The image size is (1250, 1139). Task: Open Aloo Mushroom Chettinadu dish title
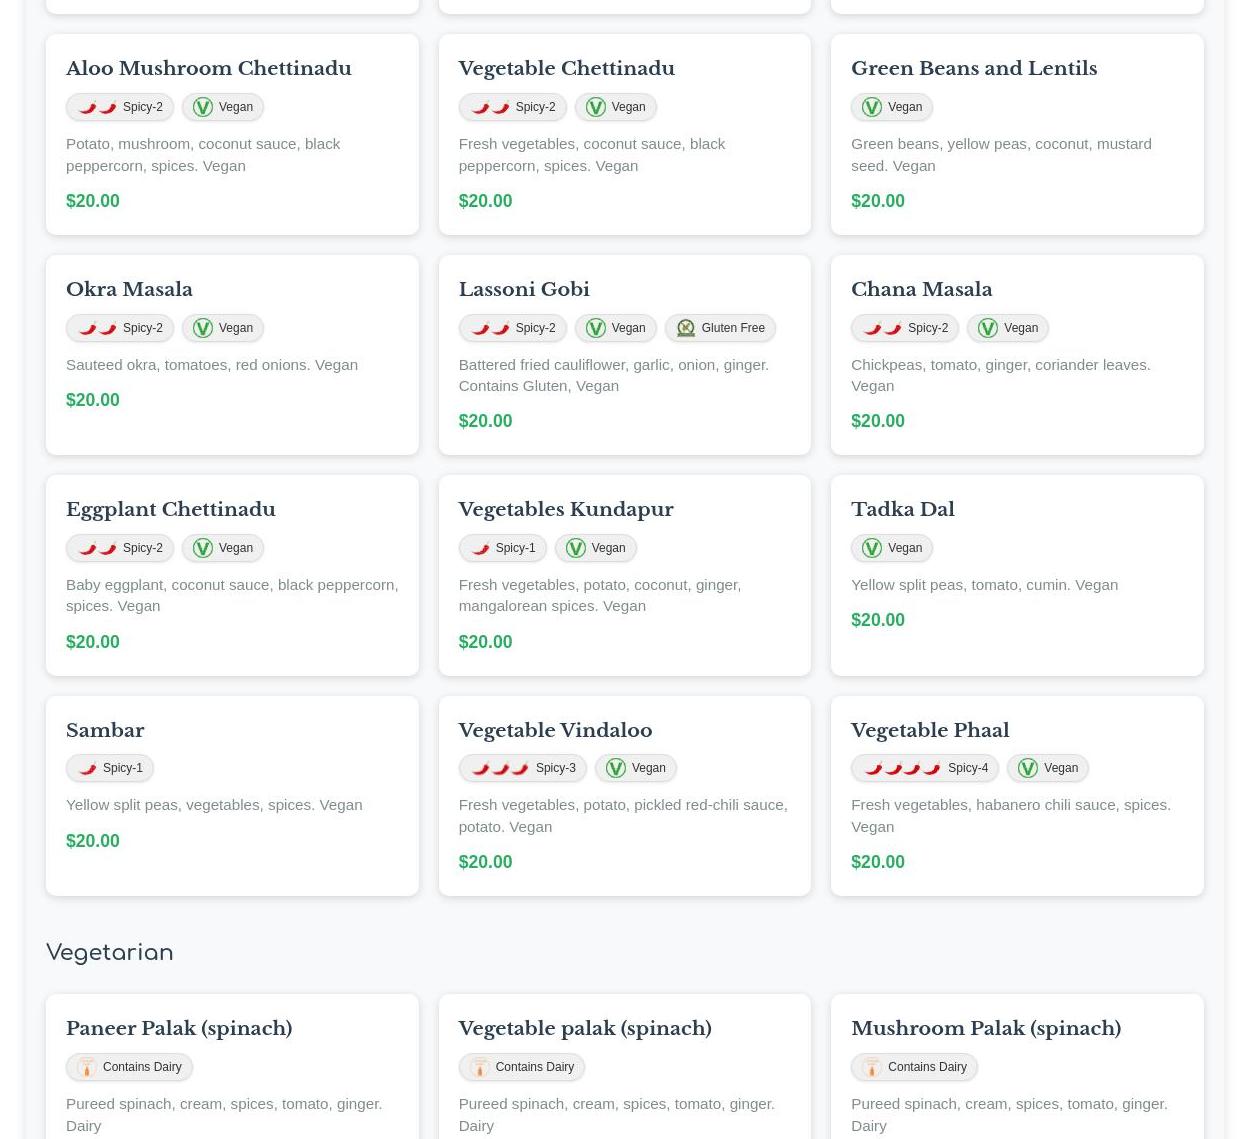coord(208,68)
